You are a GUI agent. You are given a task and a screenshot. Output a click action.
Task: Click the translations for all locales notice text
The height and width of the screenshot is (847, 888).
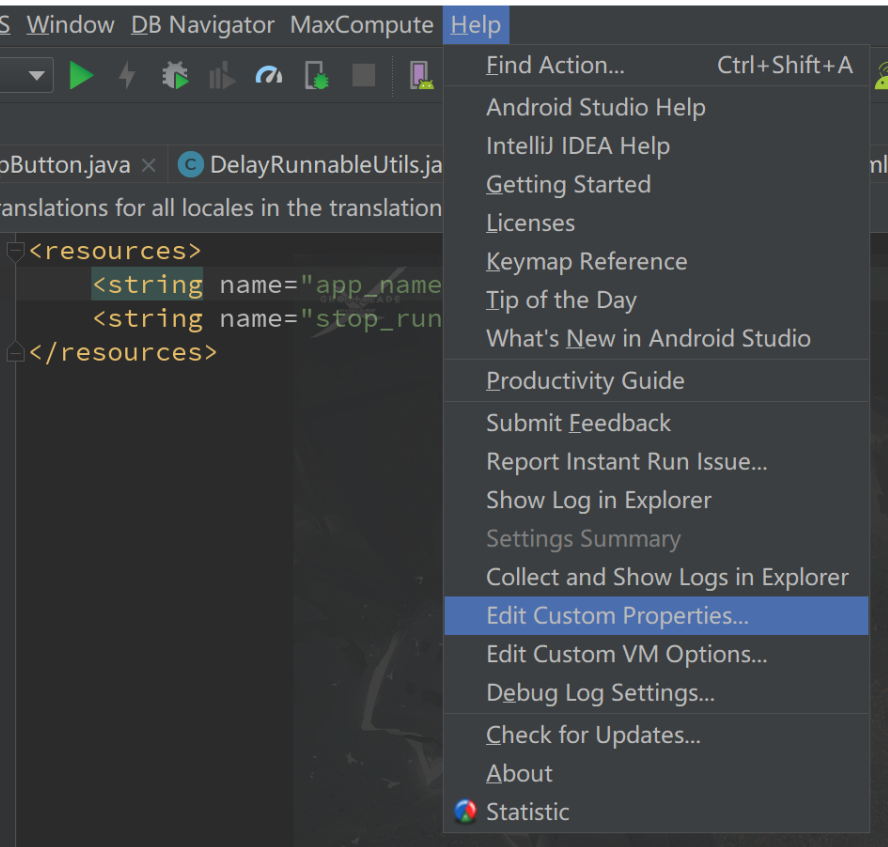point(221,208)
